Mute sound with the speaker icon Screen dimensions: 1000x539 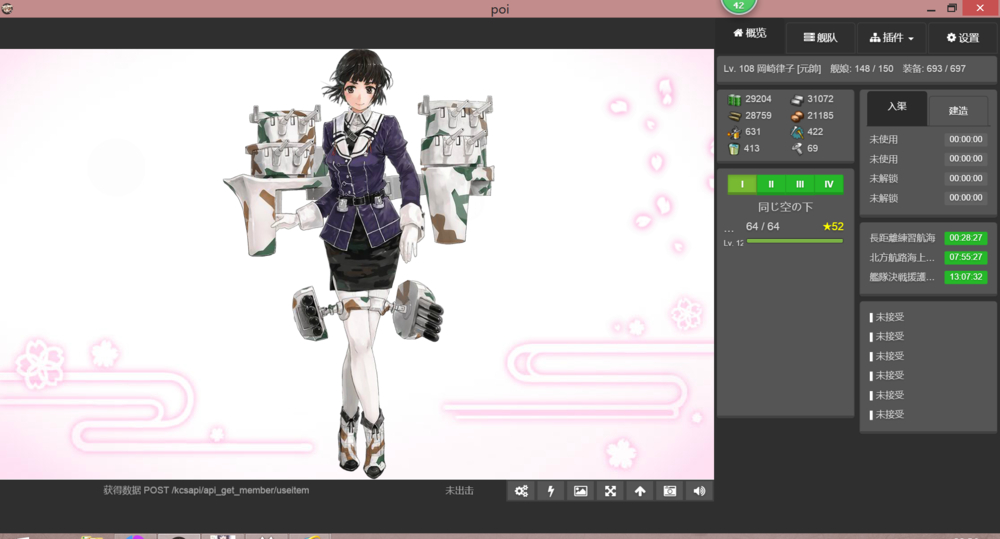click(699, 491)
